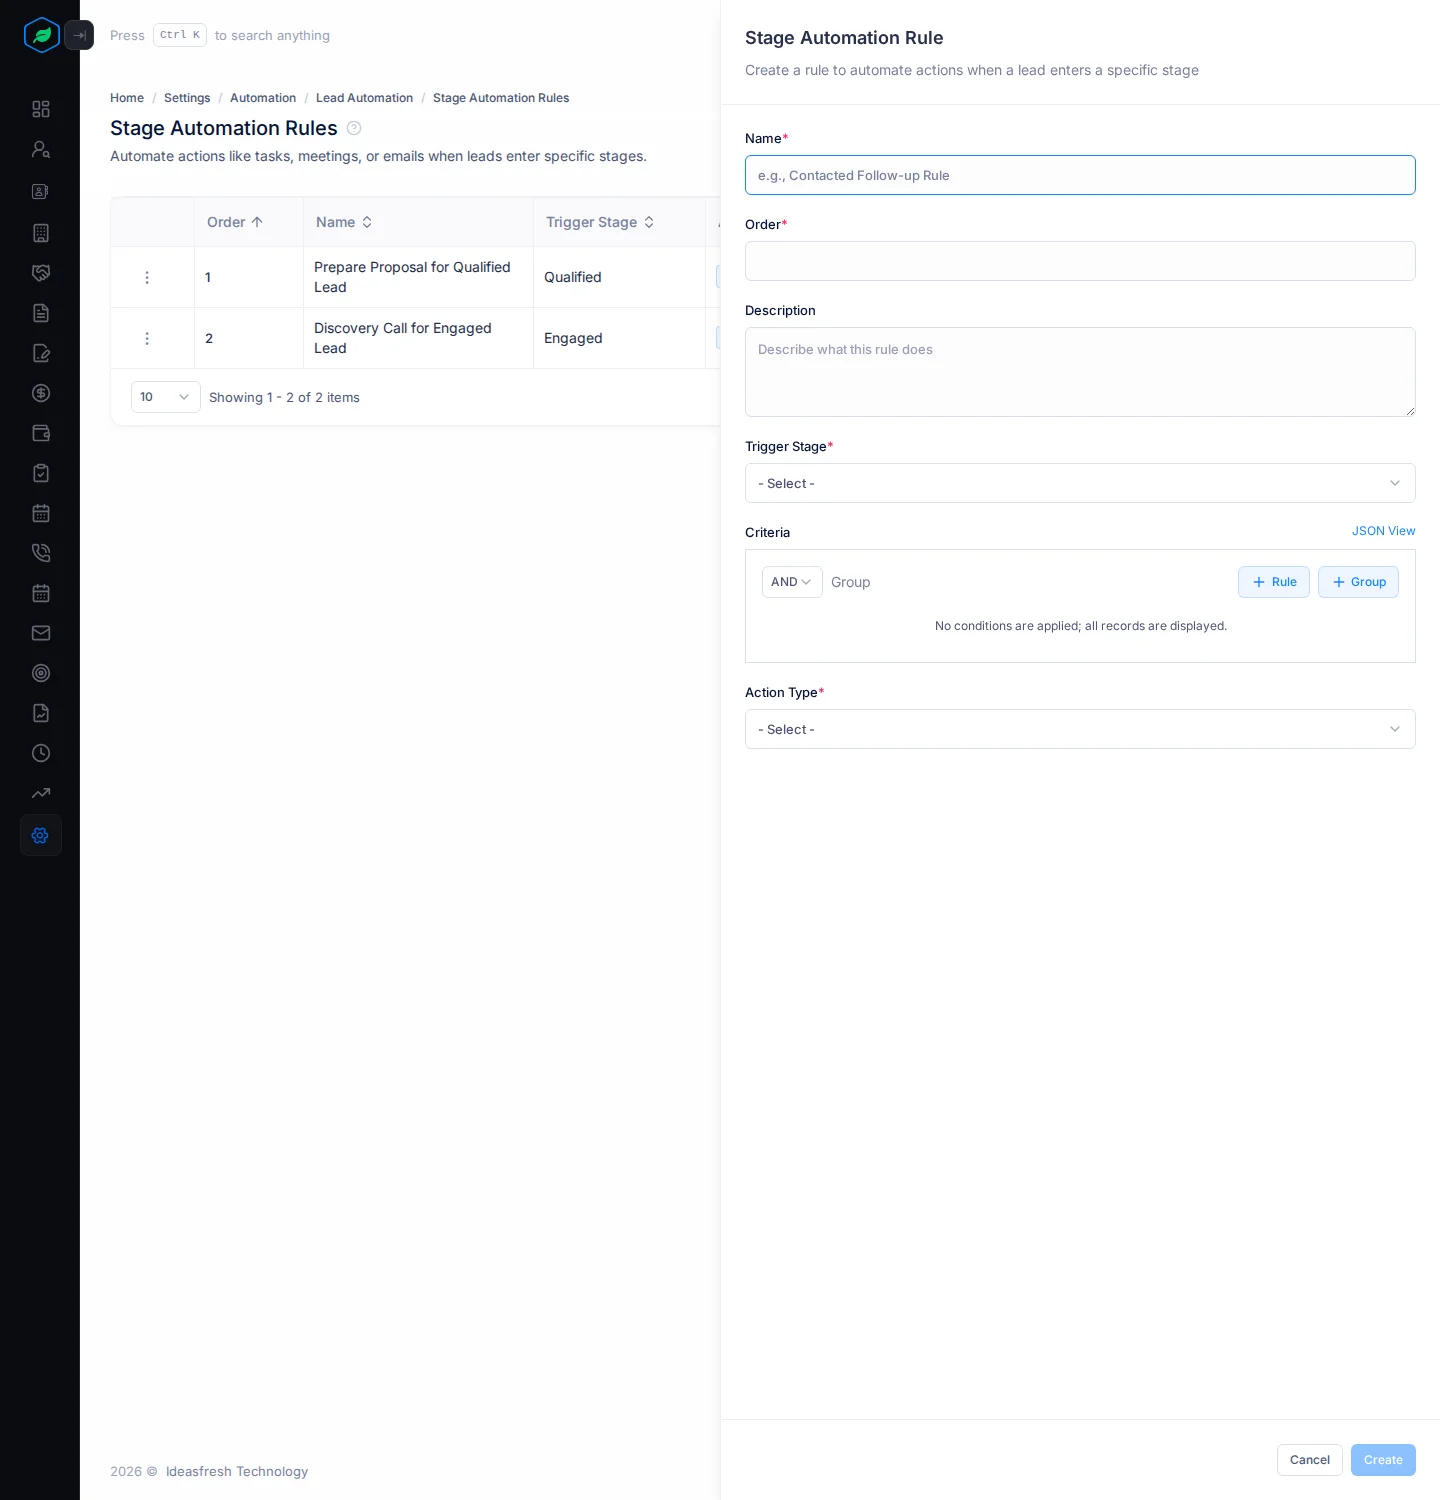The image size is (1440, 1500).
Task: Sort table by Name column
Action: click(344, 222)
